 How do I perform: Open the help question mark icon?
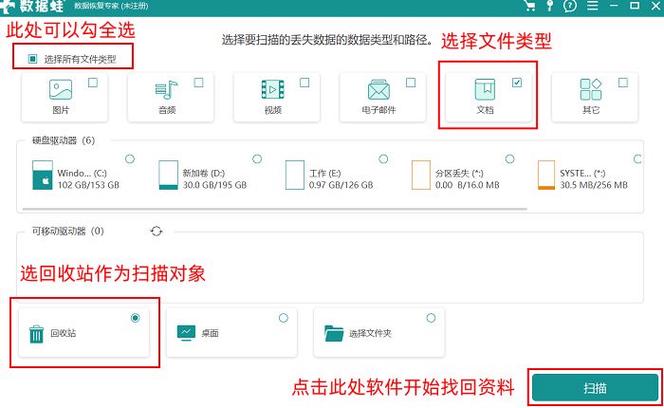point(570,6)
